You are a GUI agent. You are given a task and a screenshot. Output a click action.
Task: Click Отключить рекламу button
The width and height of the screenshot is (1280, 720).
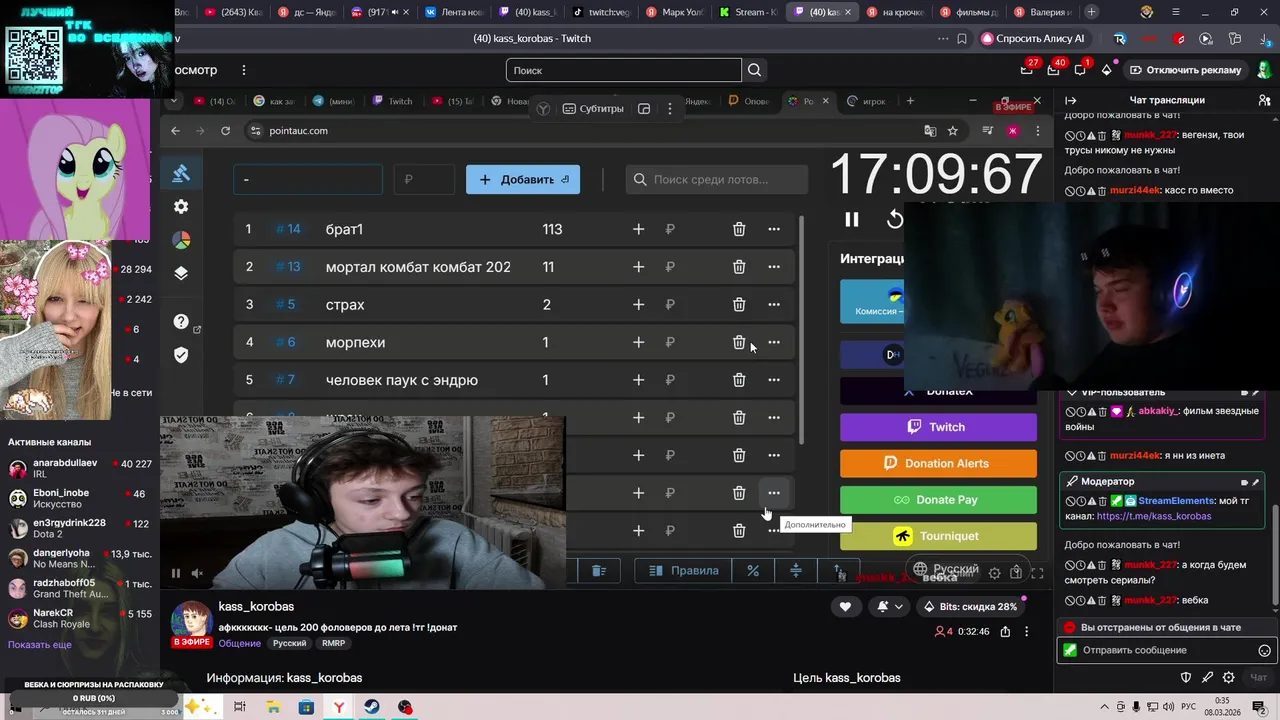coord(1186,70)
